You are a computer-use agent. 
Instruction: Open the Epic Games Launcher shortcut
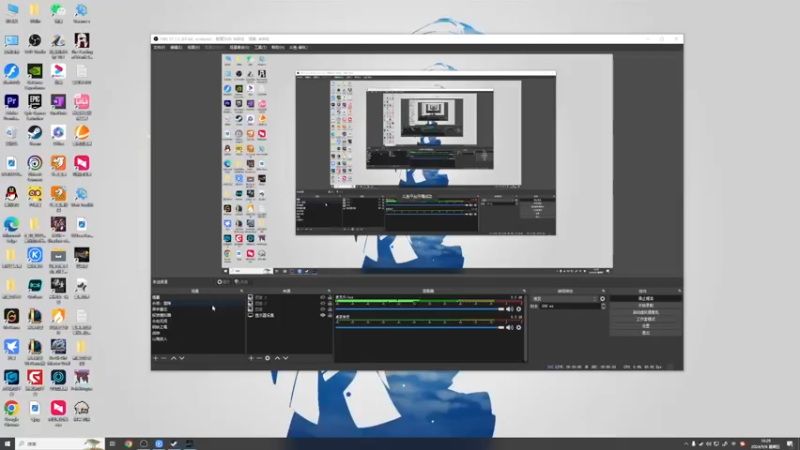click(35, 105)
